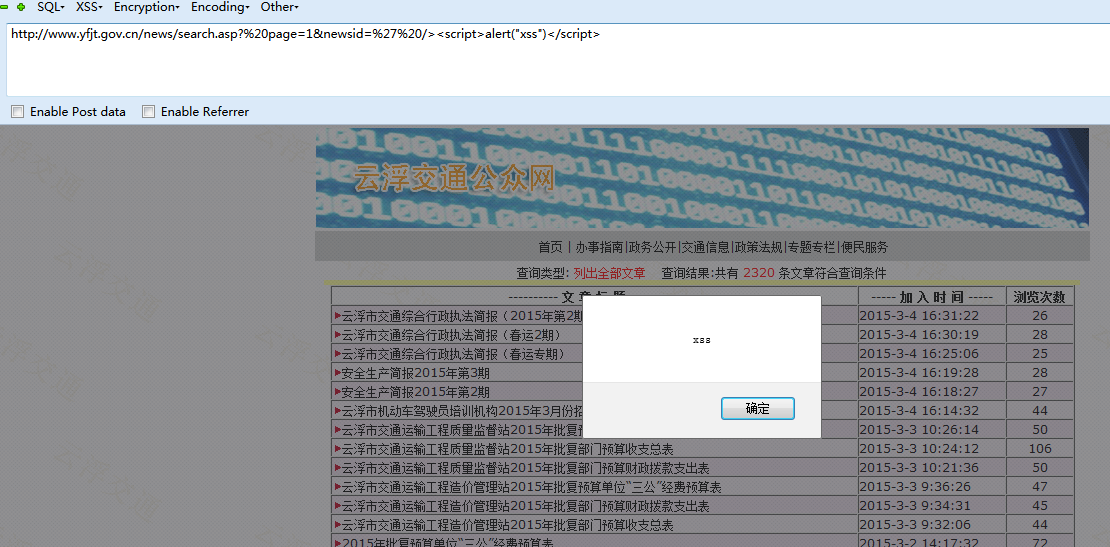Click the date 2015-3-3 9:36:26
The width and height of the screenshot is (1110, 547).
pyautogui.click(x=915, y=488)
